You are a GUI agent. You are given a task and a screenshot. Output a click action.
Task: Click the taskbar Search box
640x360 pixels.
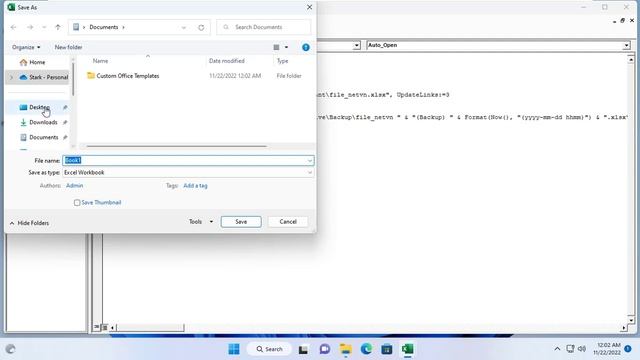[x=269, y=349]
